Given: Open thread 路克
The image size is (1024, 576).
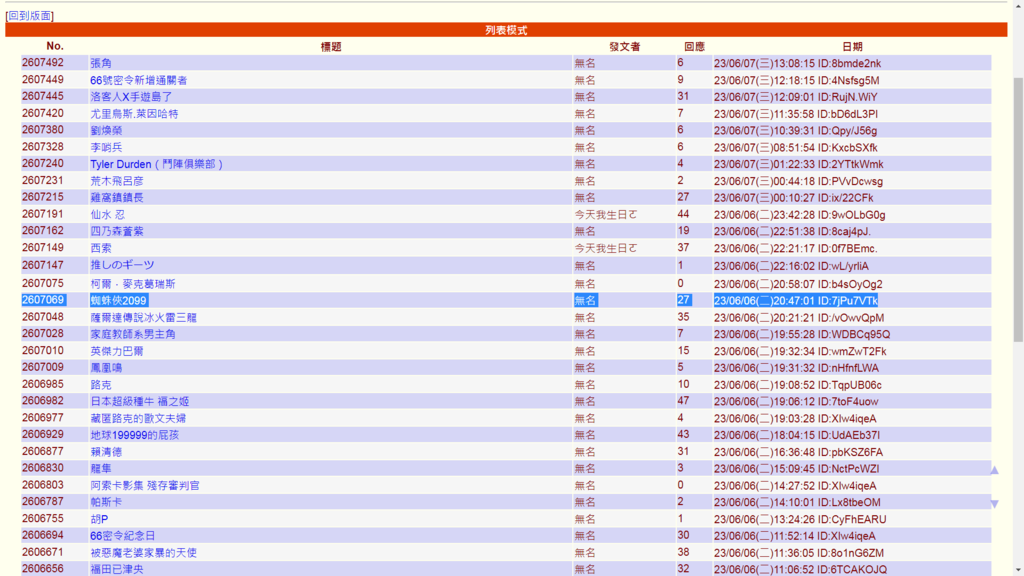Looking at the screenshot, I should 101,385.
